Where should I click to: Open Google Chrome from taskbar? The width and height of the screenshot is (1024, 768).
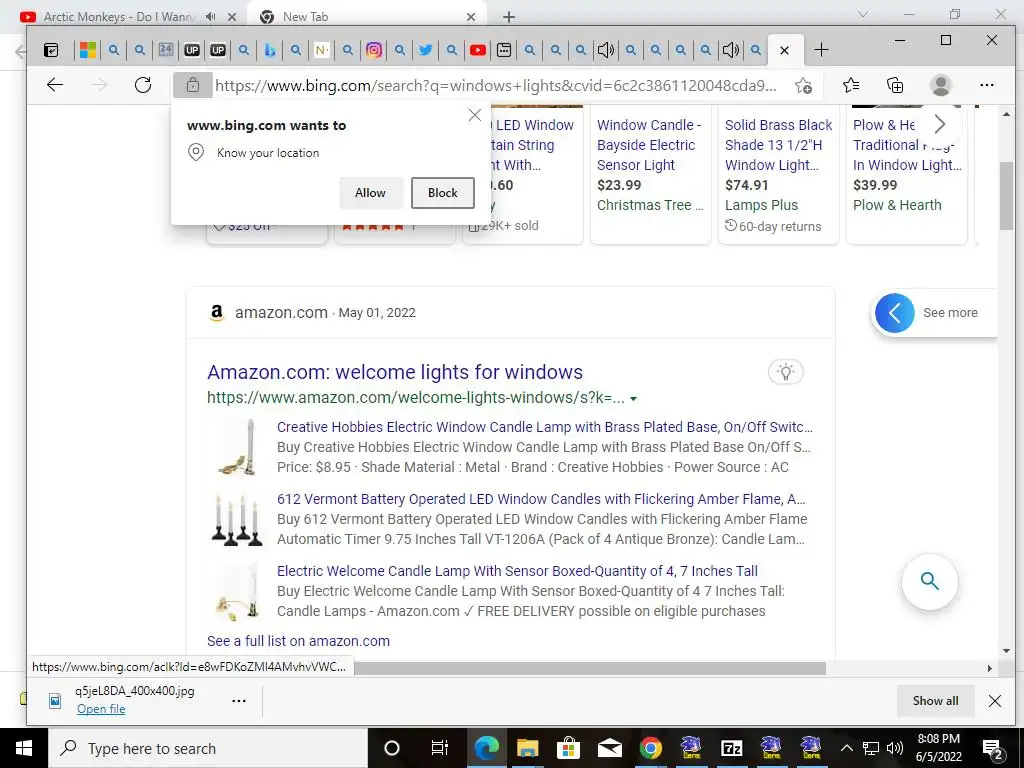coord(650,748)
